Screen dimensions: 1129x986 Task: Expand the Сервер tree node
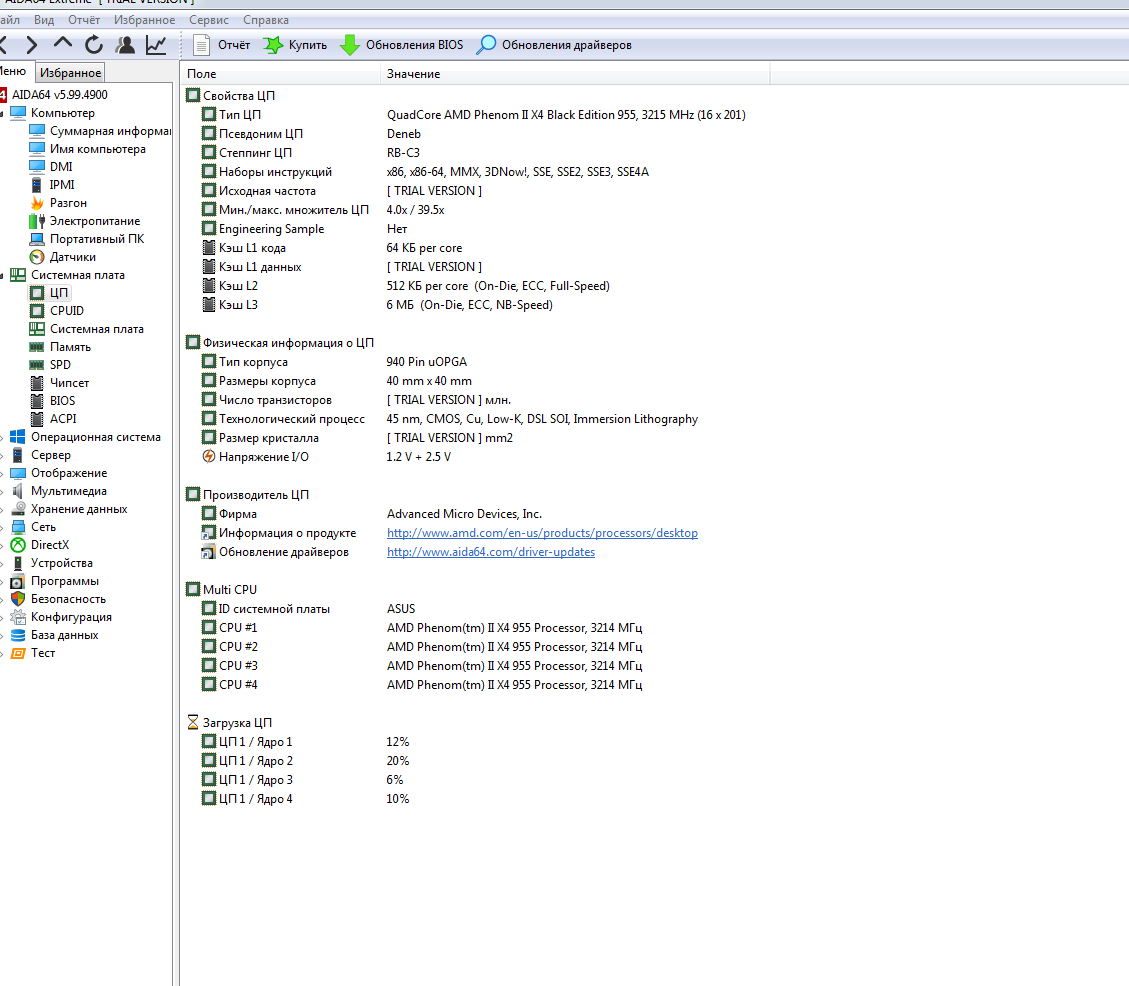1,455
